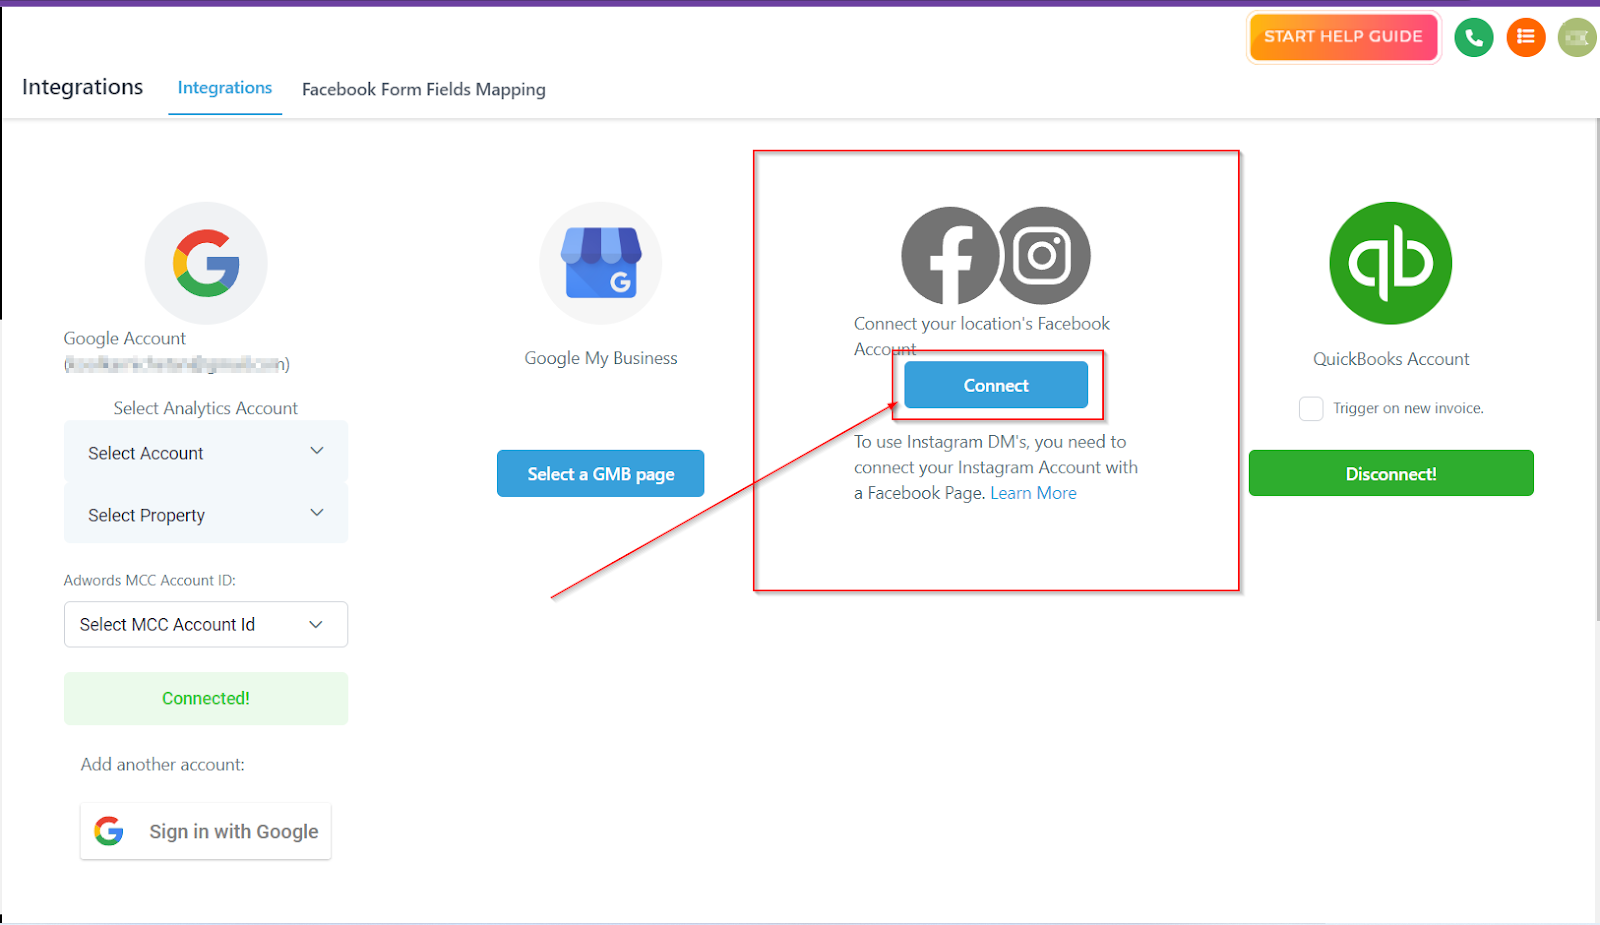The image size is (1600, 925).
Task: Open the orange list menu icon
Action: click(x=1526, y=38)
